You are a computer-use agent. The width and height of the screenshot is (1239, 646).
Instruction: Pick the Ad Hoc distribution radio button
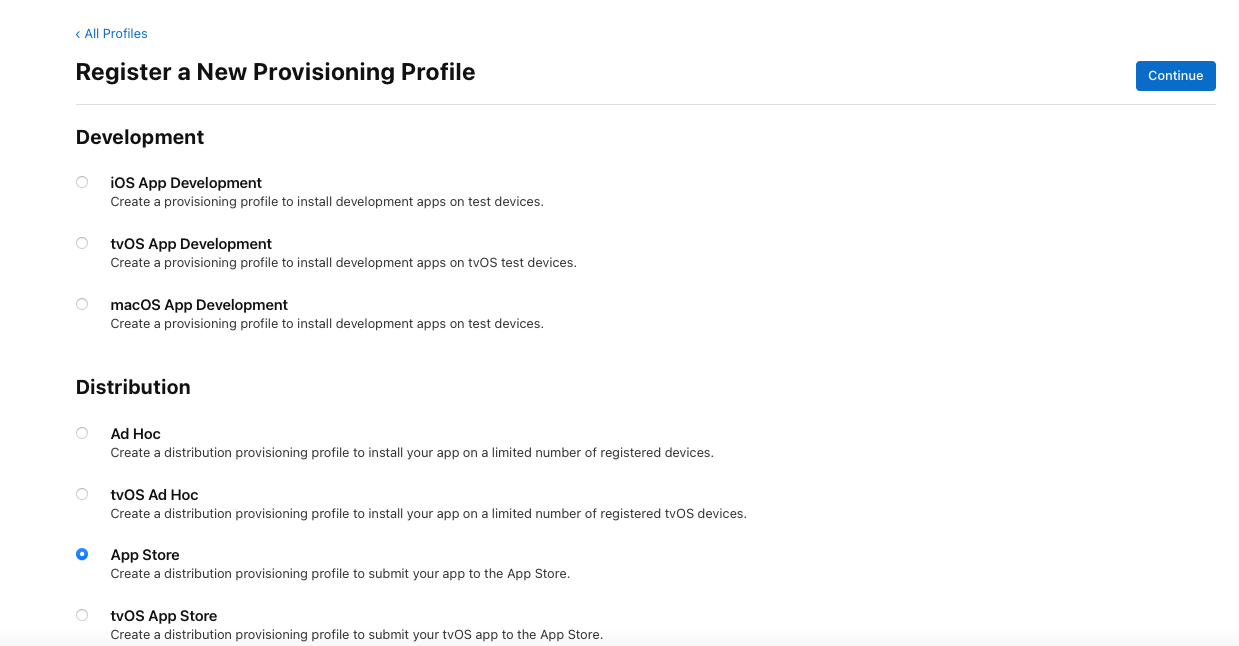pyautogui.click(x=82, y=433)
